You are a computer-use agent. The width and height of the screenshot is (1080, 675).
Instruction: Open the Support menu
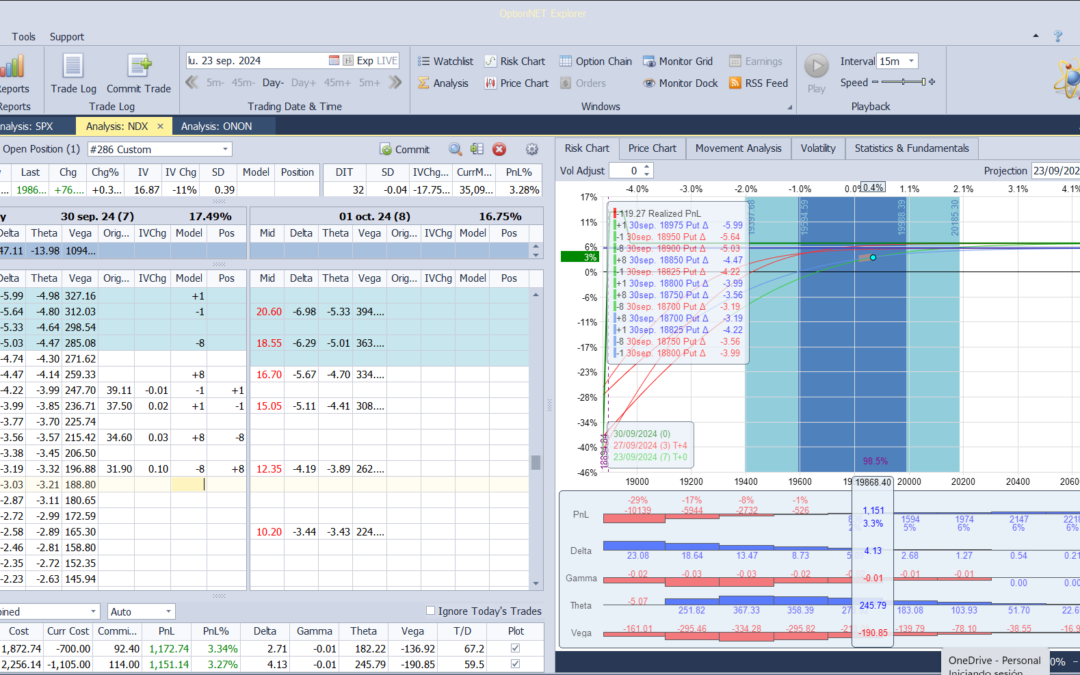(x=67, y=37)
